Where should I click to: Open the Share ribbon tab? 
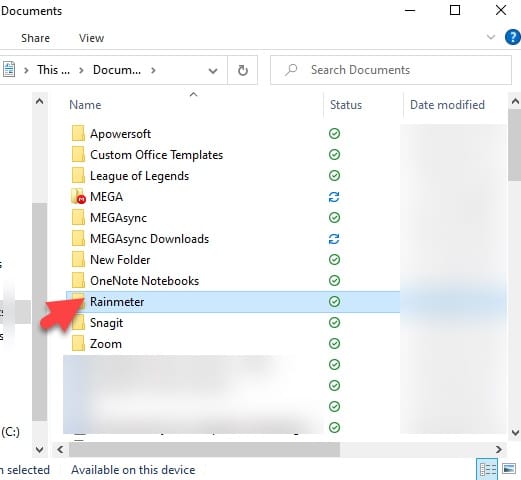coord(35,38)
